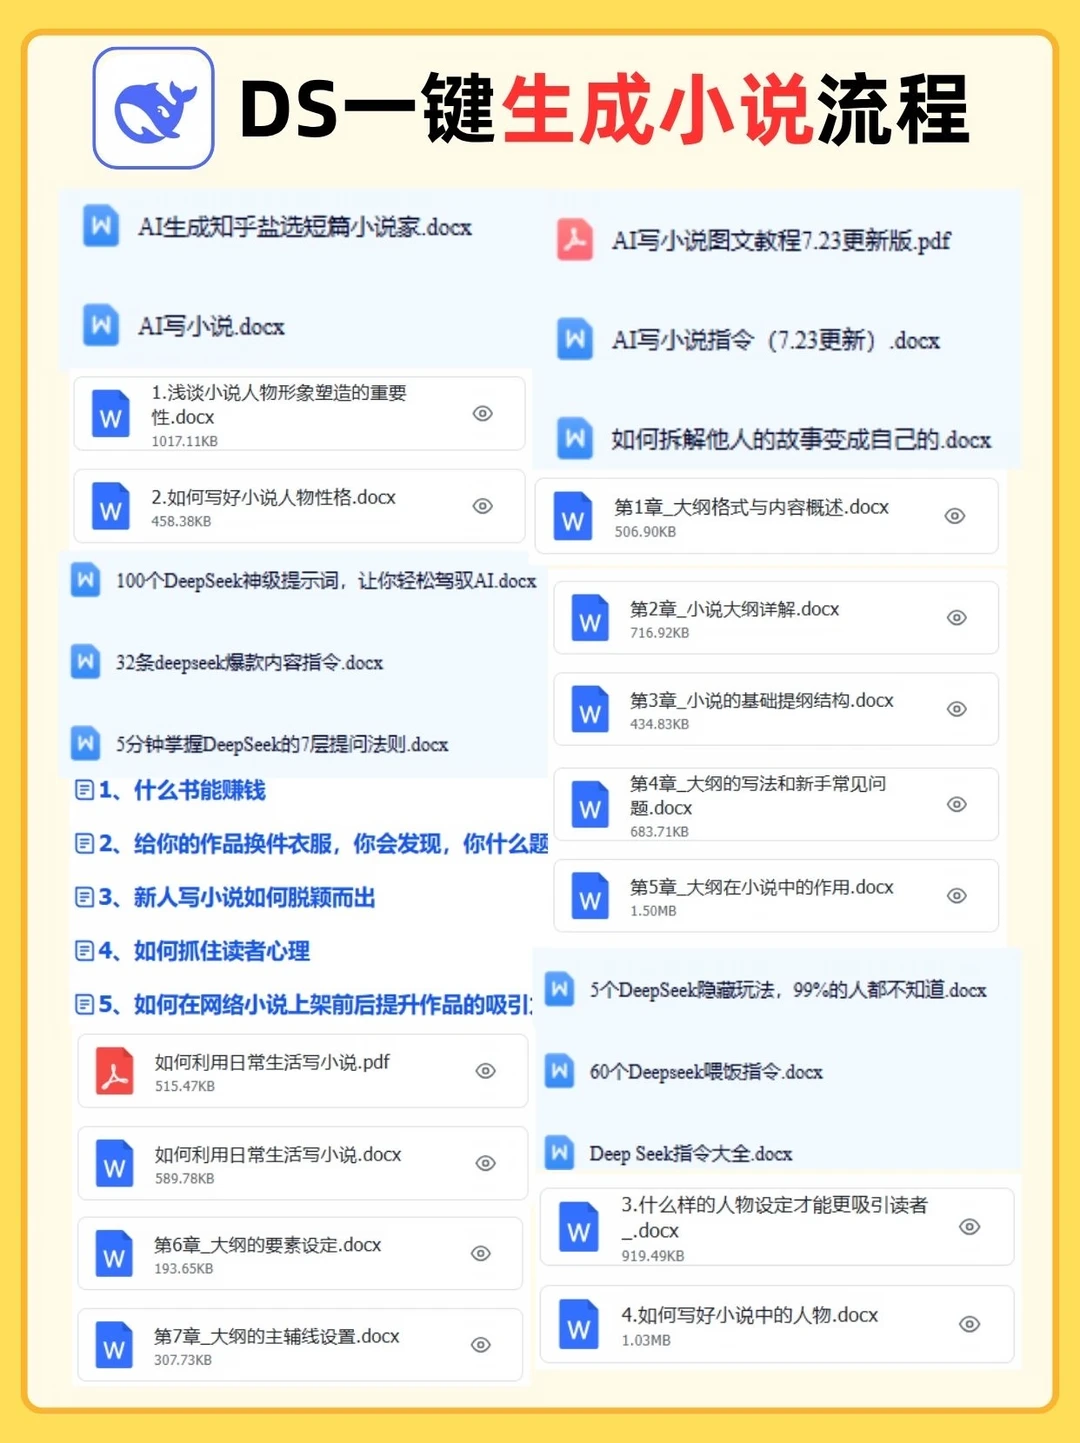Click file size 1017.11KB
The width and height of the screenshot is (1080, 1443).
pos(184,441)
